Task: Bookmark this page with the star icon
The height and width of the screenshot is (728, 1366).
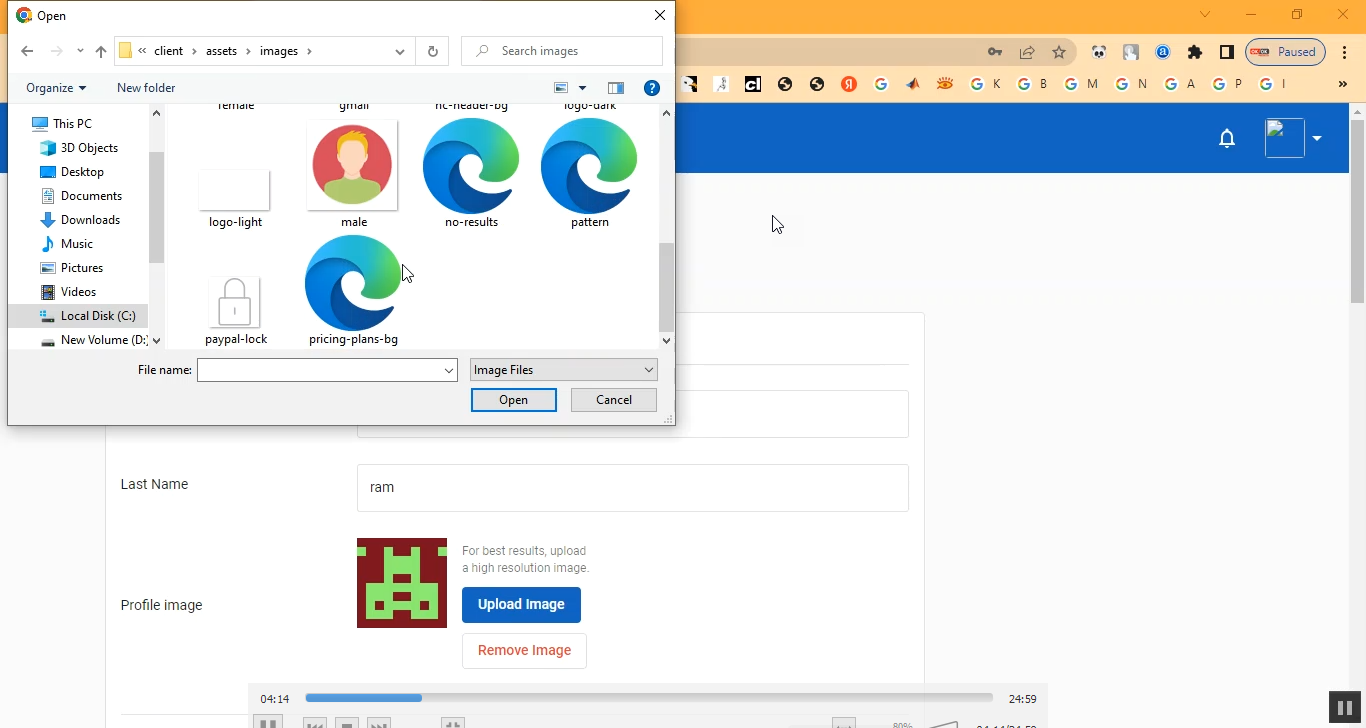Action: [x=1059, y=52]
